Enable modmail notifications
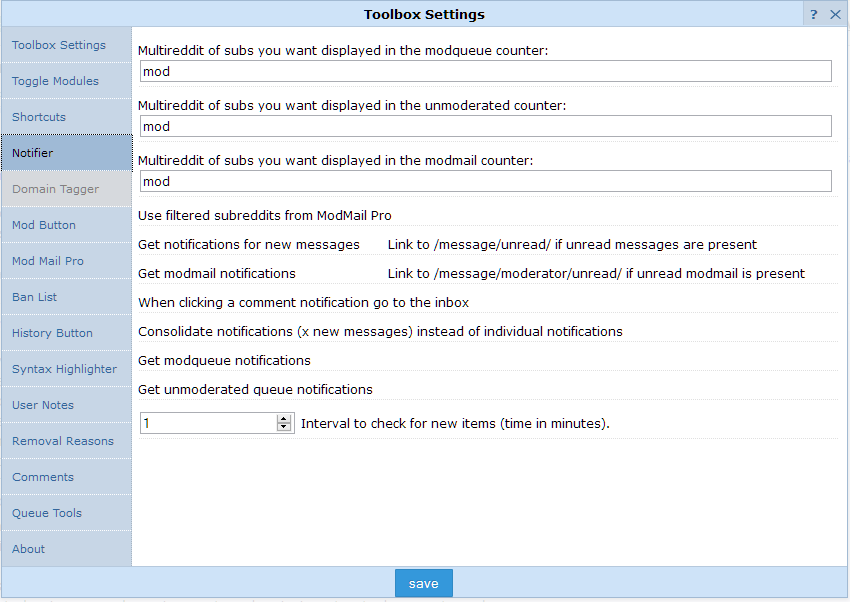Image resolution: width=850 pixels, height=602 pixels. (x=220, y=273)
